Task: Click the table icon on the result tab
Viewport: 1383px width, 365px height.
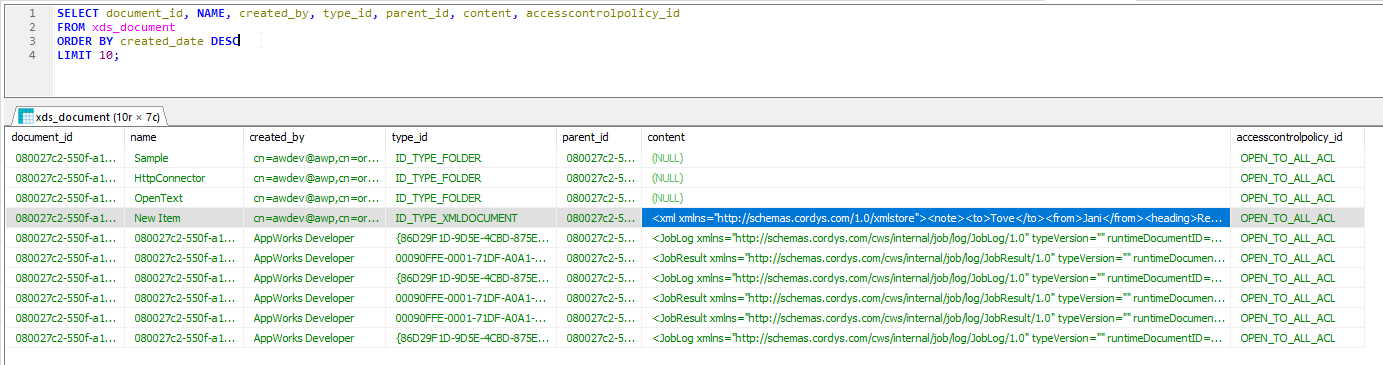Action: 26,116
